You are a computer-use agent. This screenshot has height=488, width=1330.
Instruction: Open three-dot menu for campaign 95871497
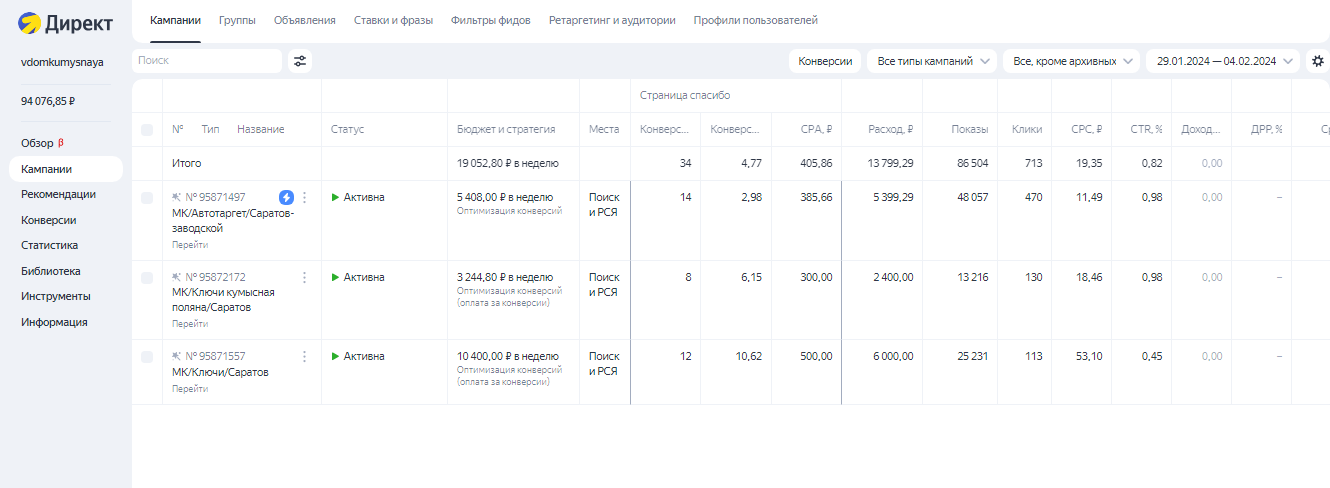[x=305, y=198]
